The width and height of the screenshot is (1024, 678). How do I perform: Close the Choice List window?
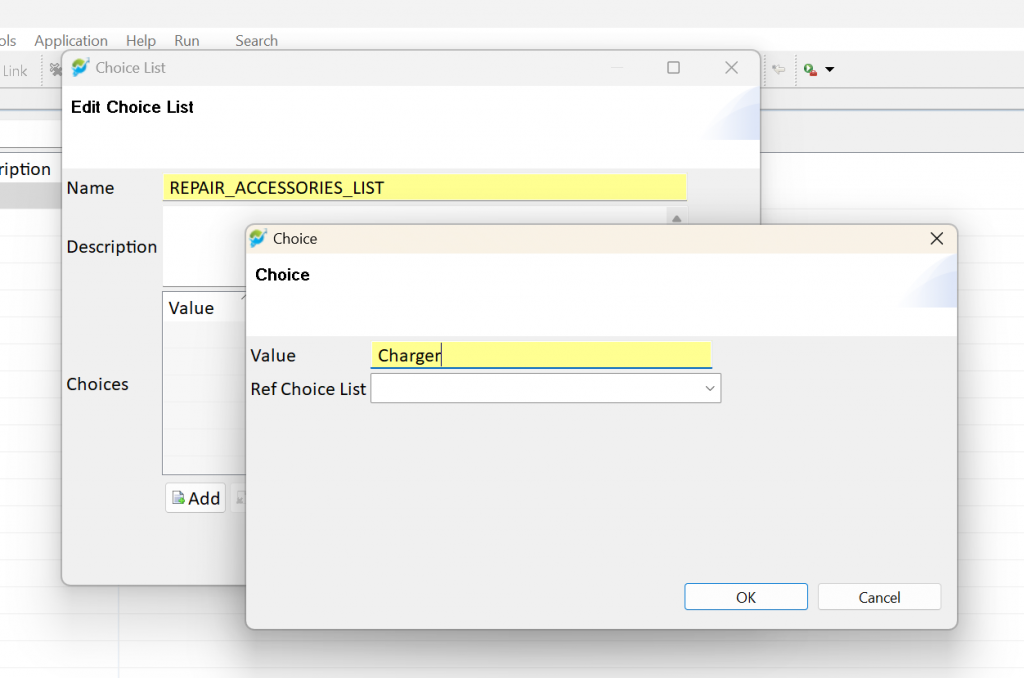pos(731,67)
